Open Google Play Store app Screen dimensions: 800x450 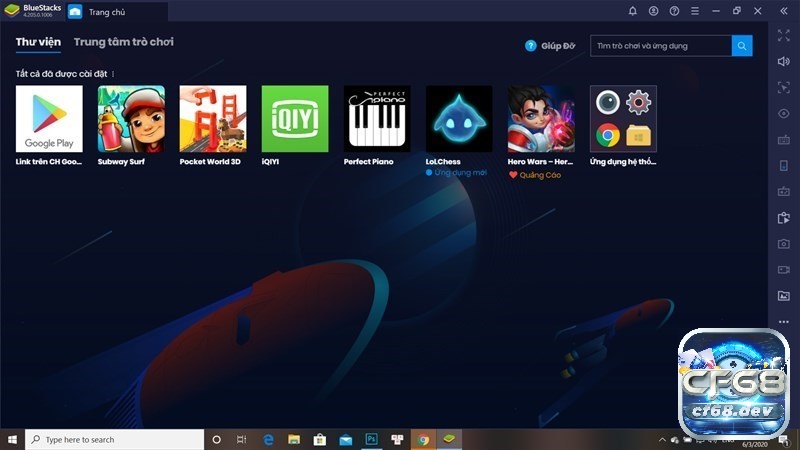click(x=49, y=119)
